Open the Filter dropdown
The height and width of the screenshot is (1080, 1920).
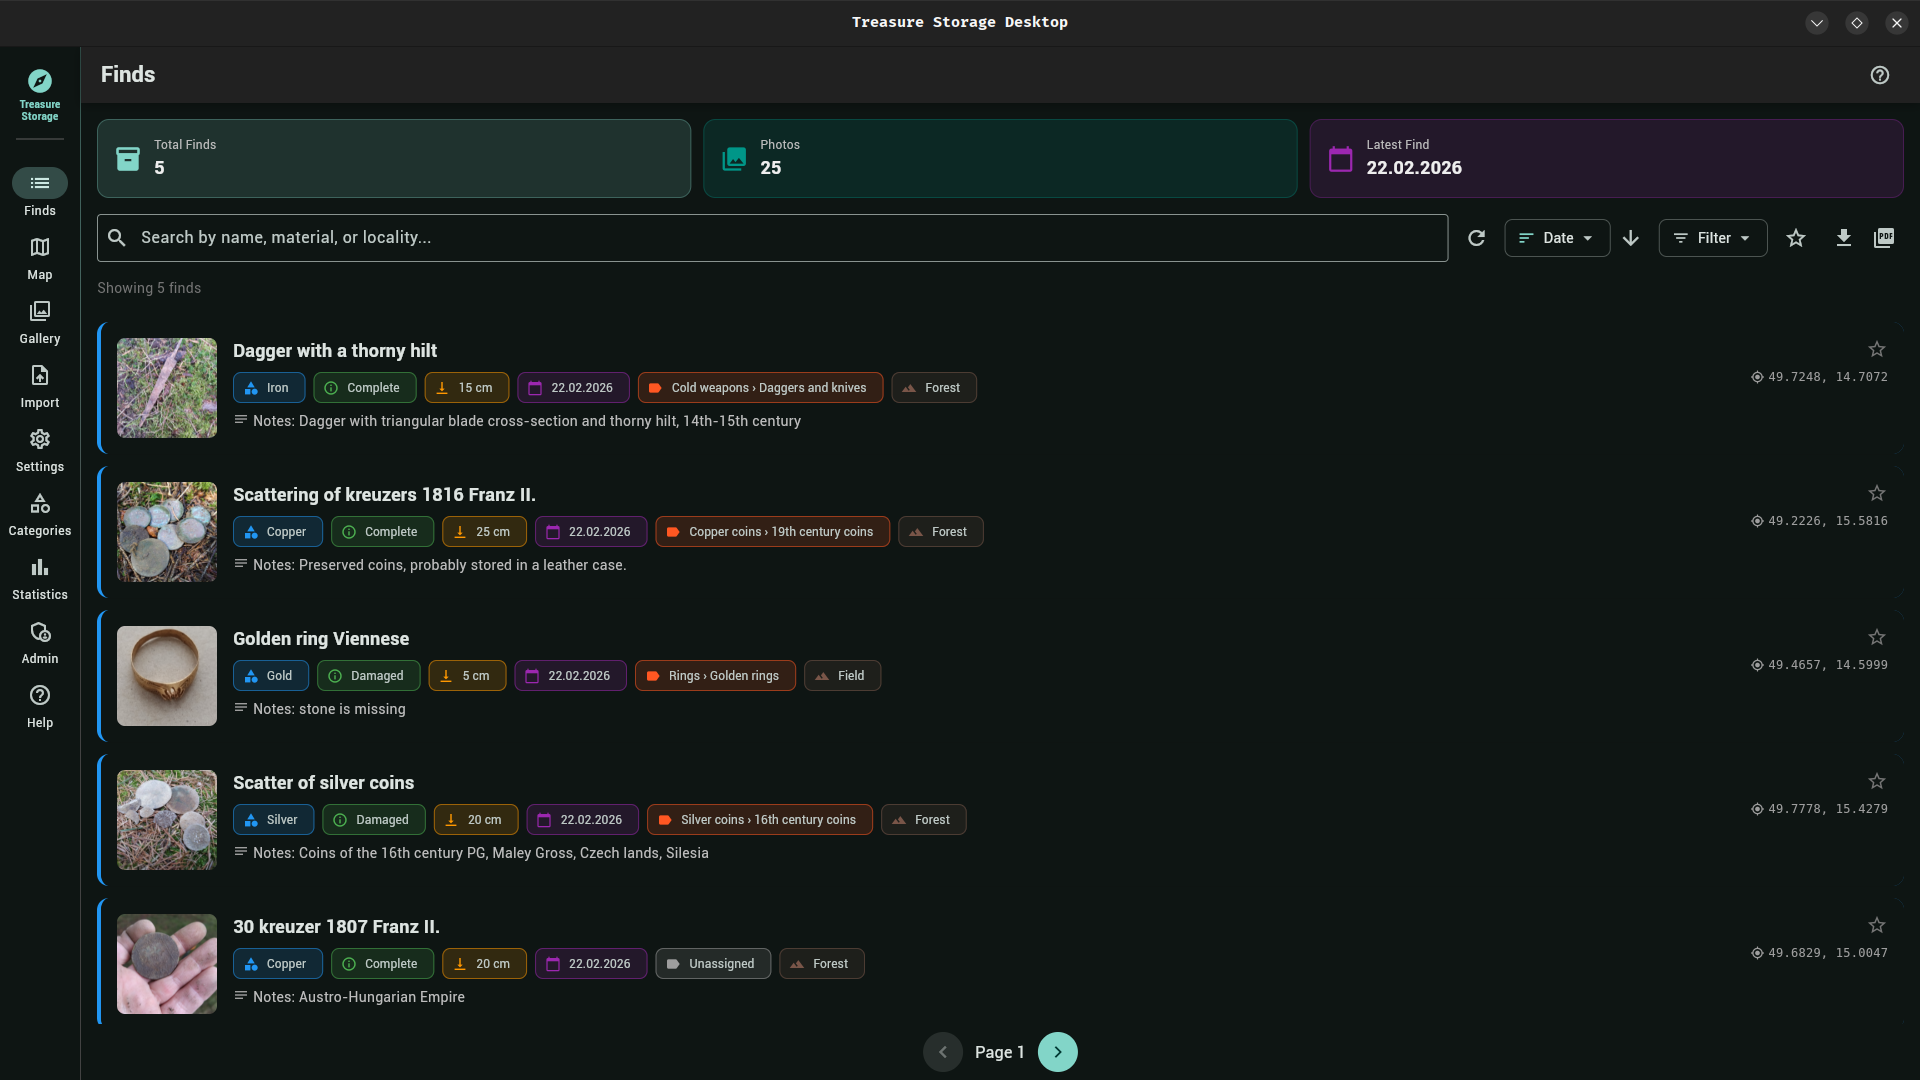coord(1712,237)
